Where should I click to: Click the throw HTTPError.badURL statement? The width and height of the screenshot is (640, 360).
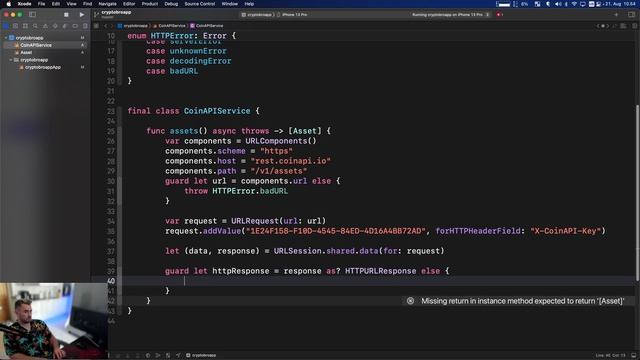point(236,191)
